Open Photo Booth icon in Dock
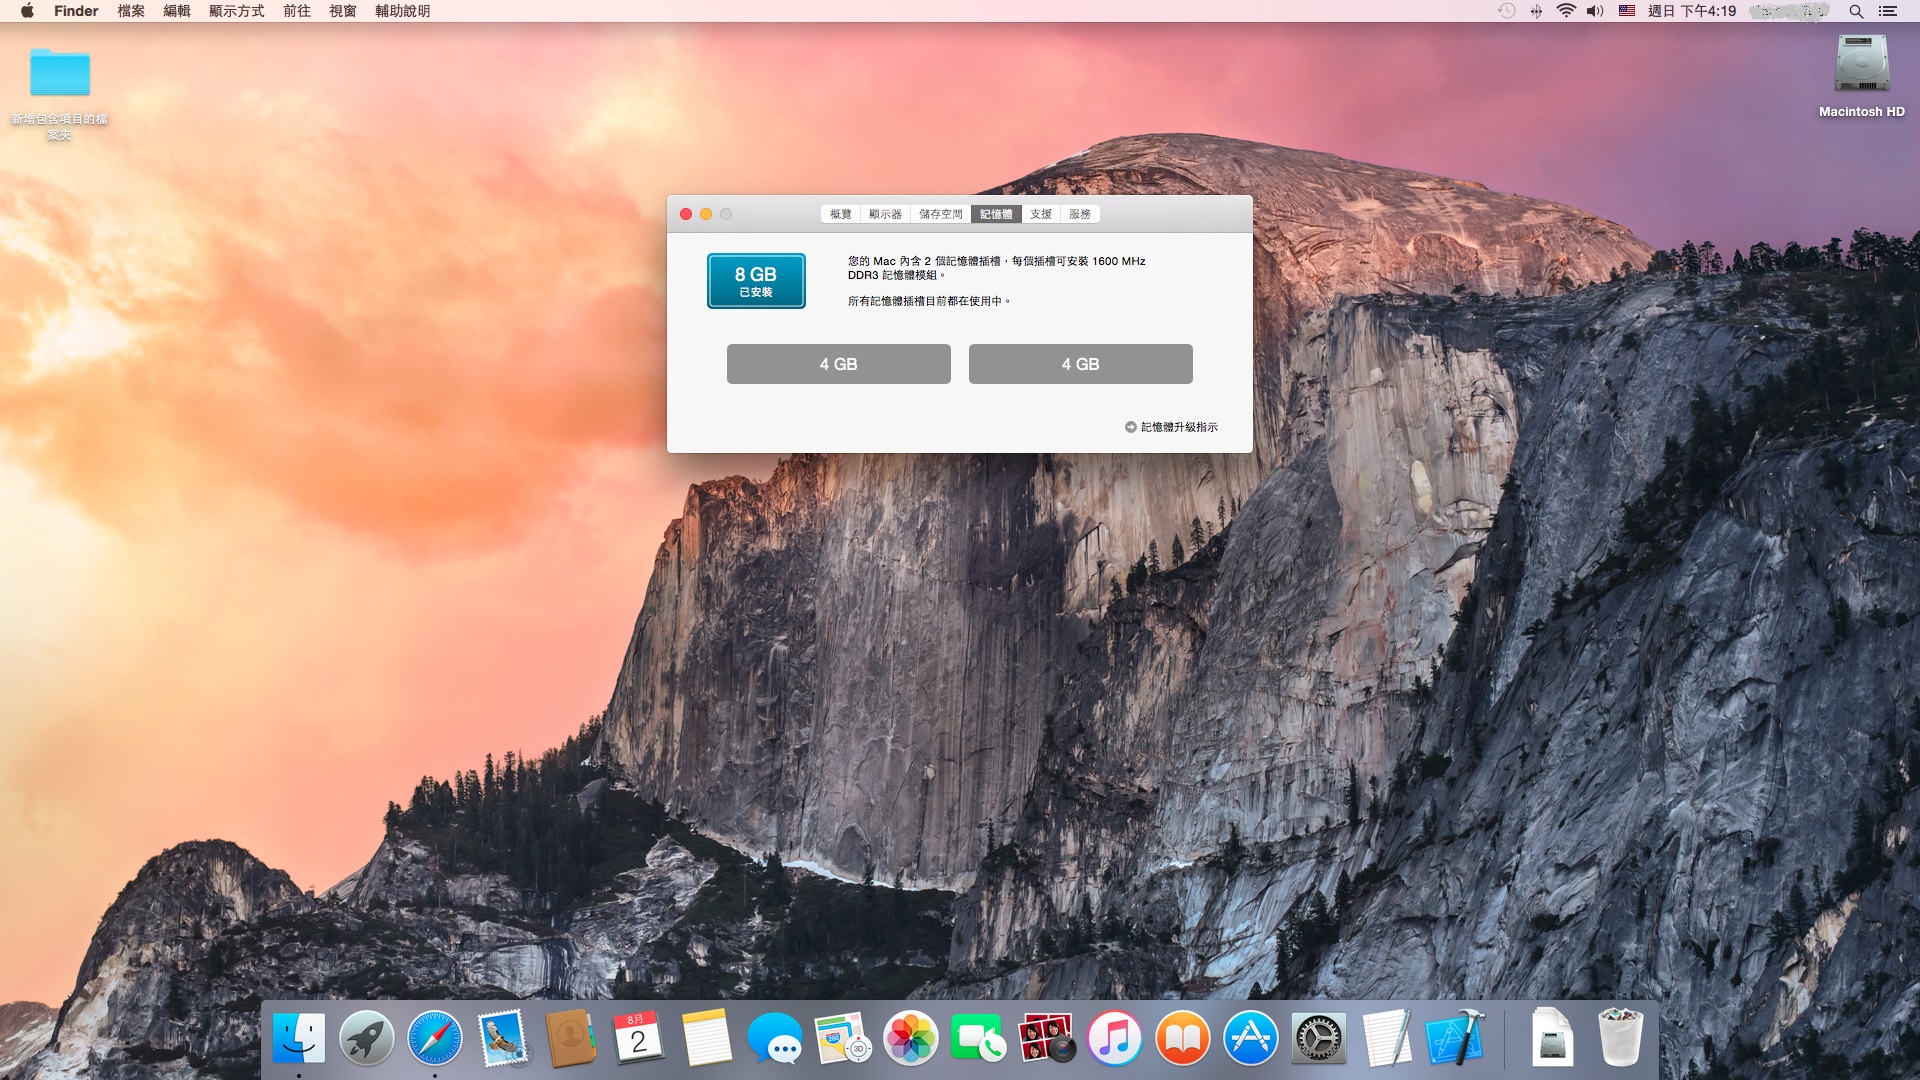1920x1080 pixels. (x=1047, y=1038)
